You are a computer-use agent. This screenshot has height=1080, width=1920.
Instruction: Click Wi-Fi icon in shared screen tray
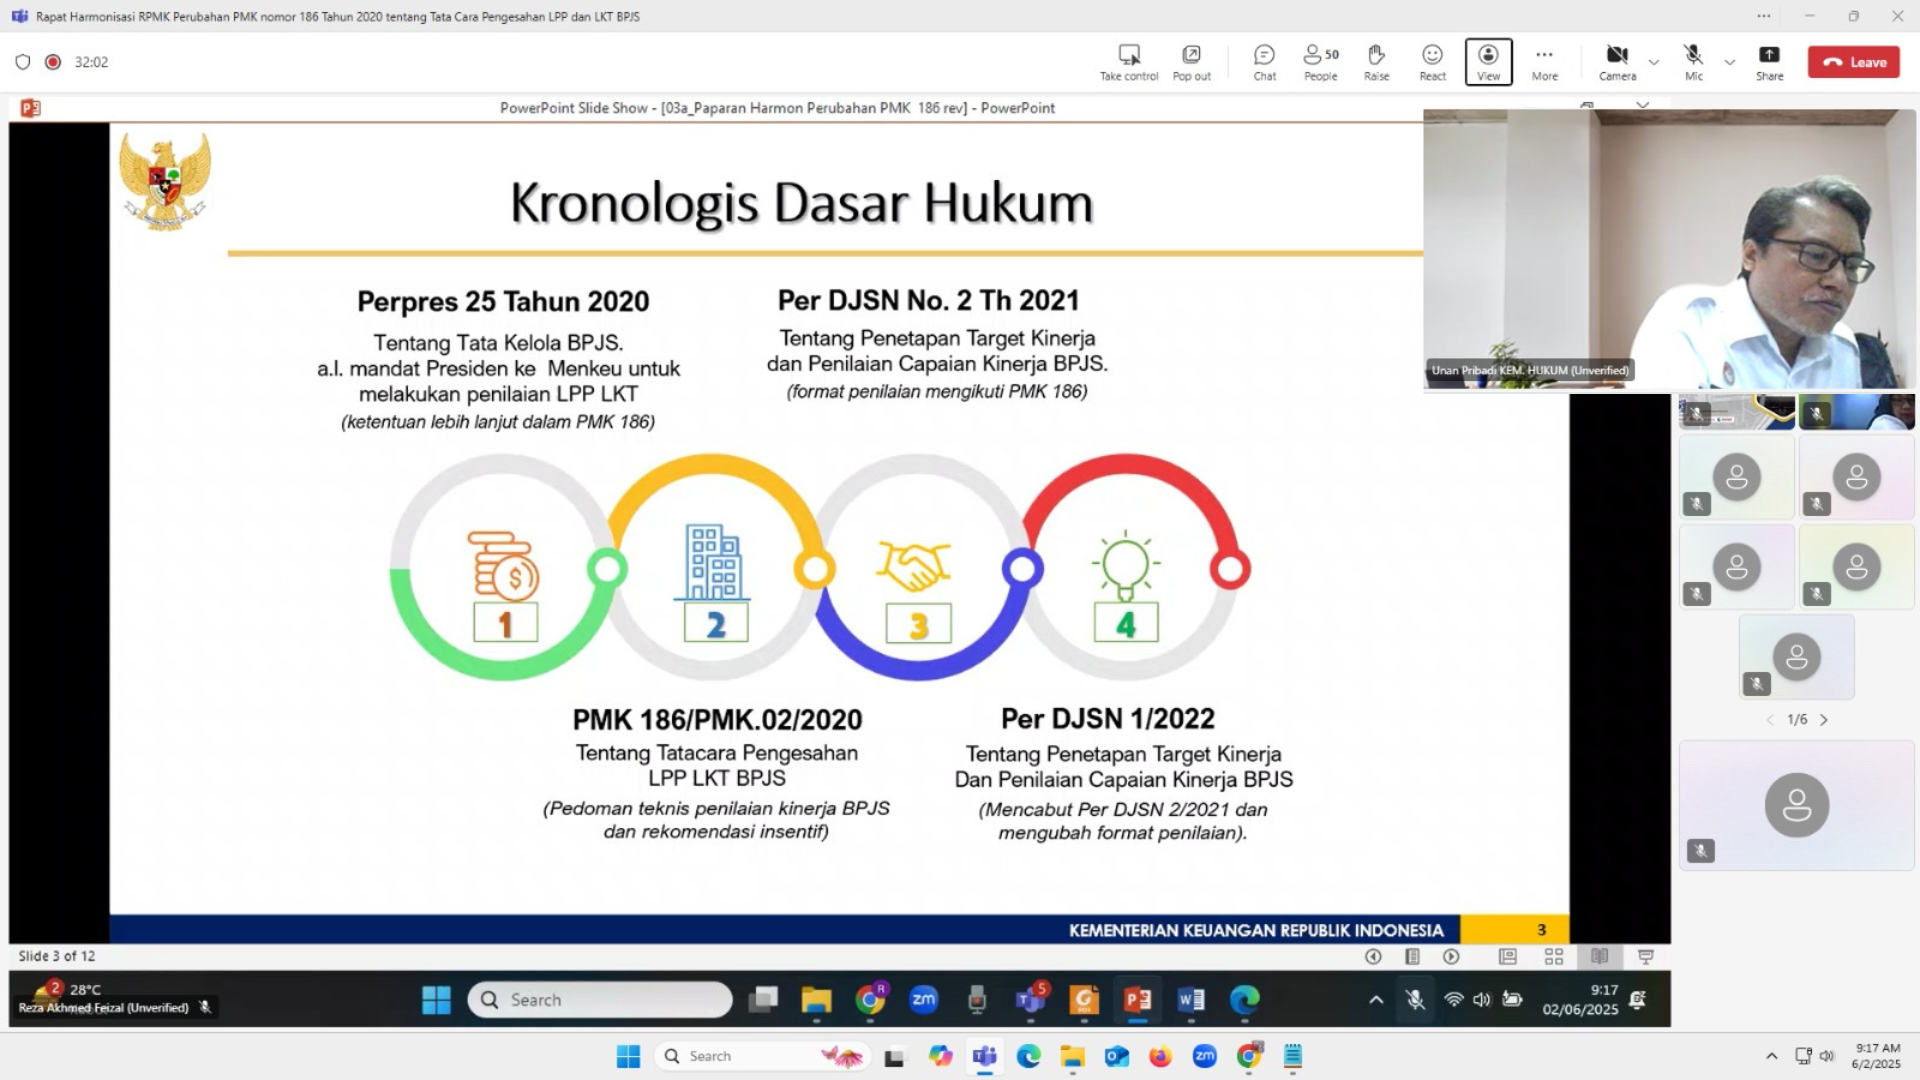[x=1454, y=1000]
